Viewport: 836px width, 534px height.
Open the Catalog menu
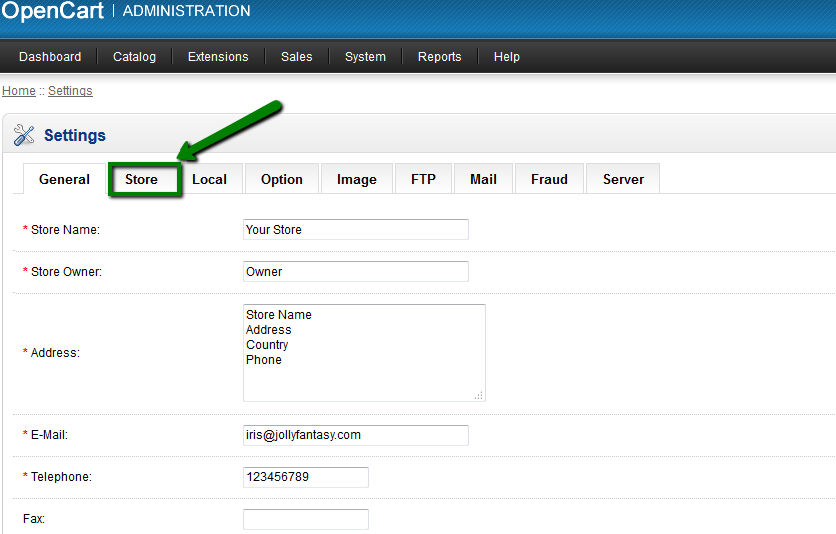134,56
